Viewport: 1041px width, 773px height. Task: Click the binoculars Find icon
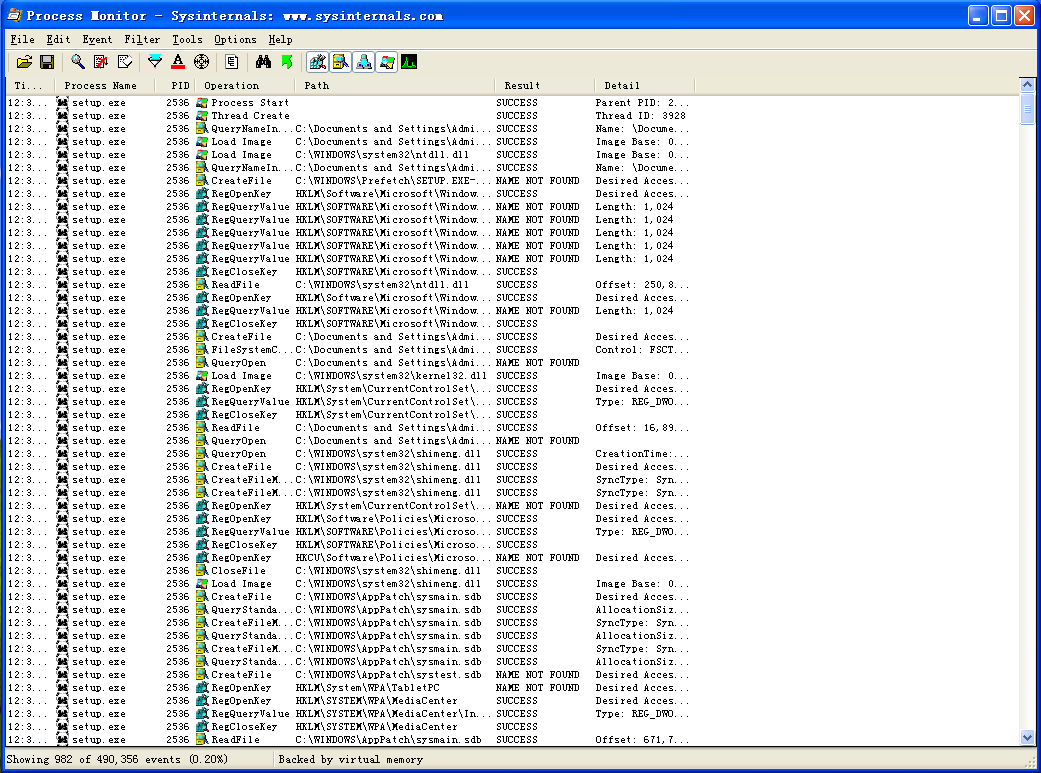click(x=263, y=62)
